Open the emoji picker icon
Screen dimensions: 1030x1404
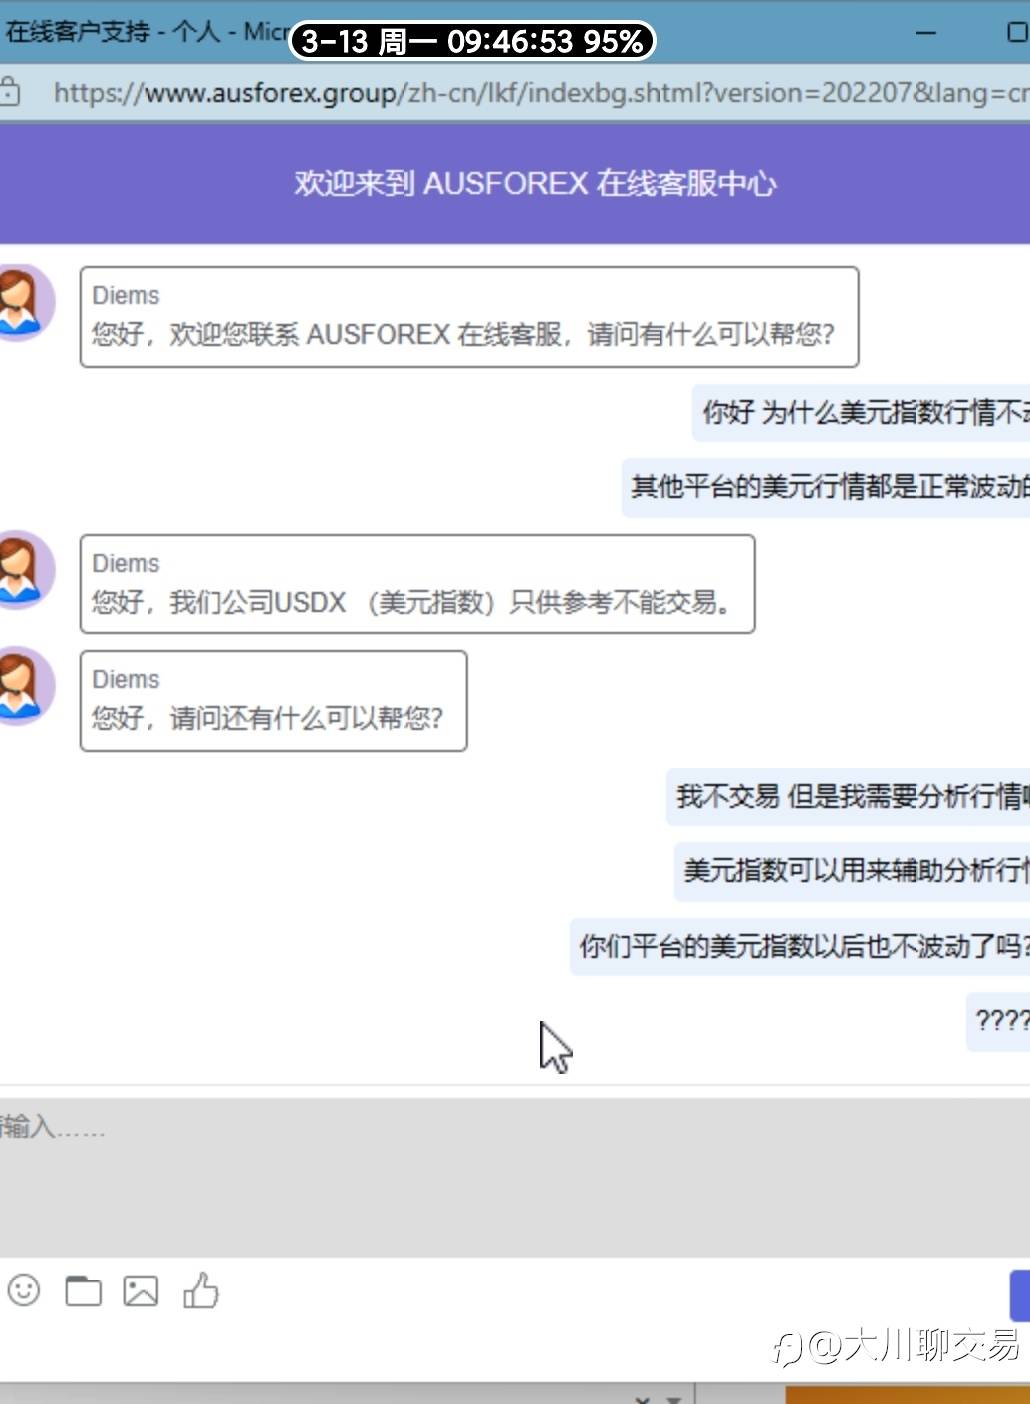pyautogui.click(x=24, y=1290)
